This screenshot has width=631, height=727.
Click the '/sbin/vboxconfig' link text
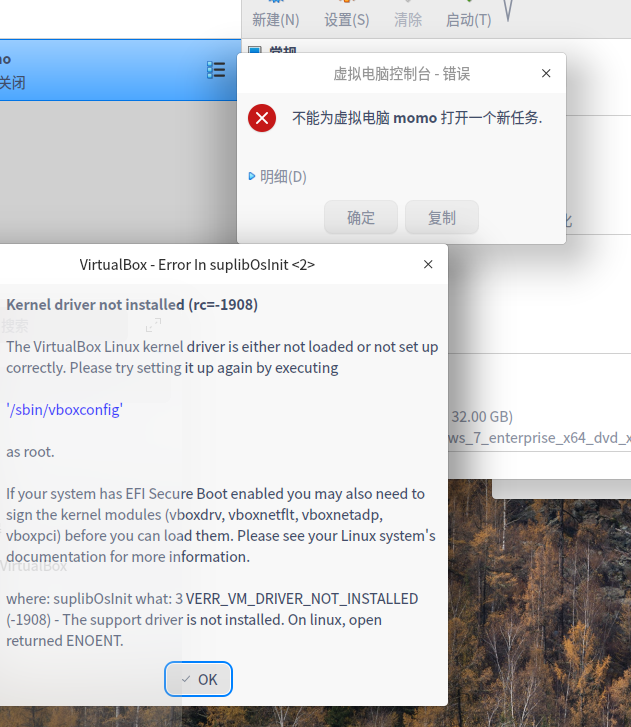pos(64,410)
